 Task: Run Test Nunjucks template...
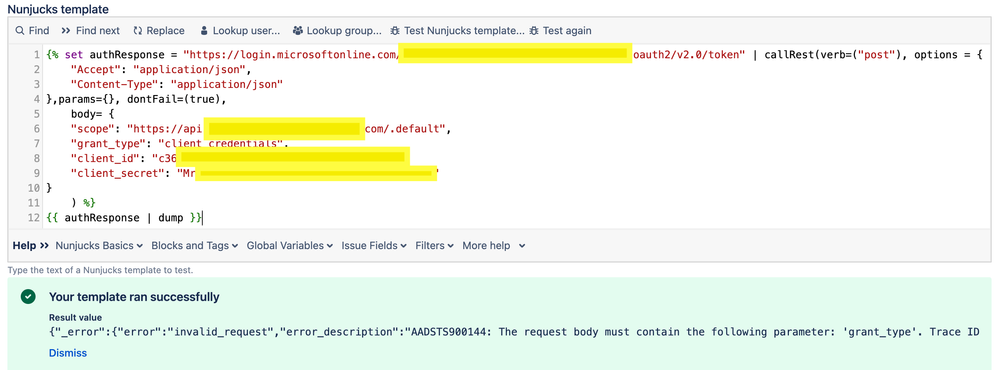click(x=458, y=31)
